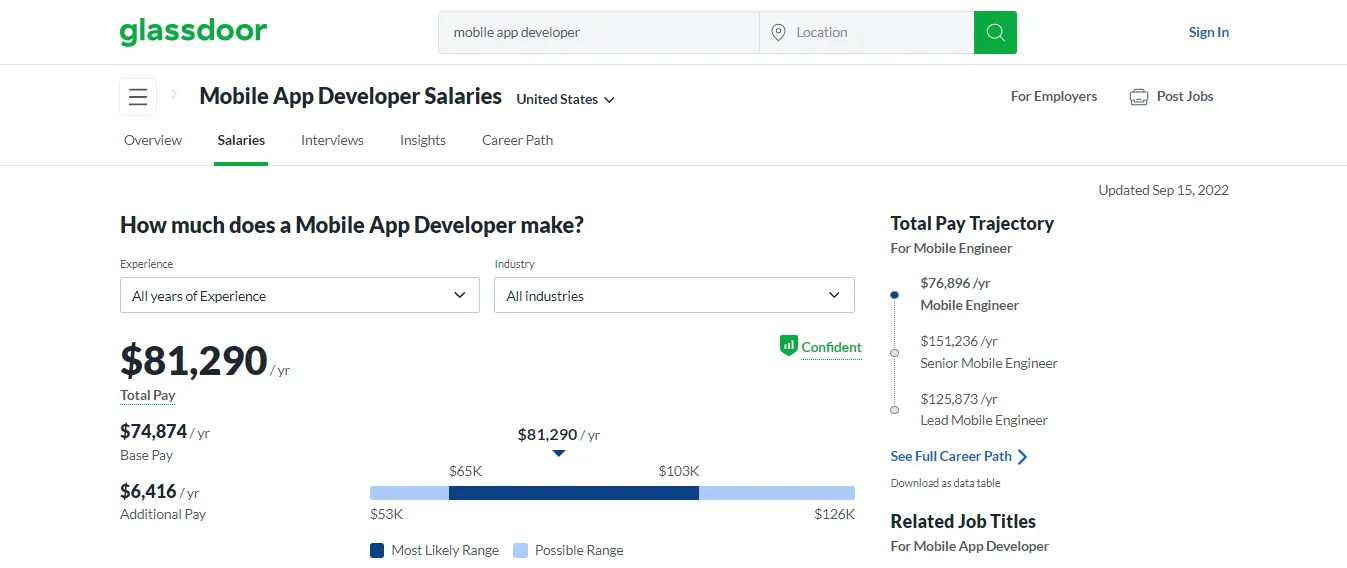Image resolution: width=1347 pixels, height=568 pixels.
Task: Click the Location input field
Action: click(x=866, y=32)
